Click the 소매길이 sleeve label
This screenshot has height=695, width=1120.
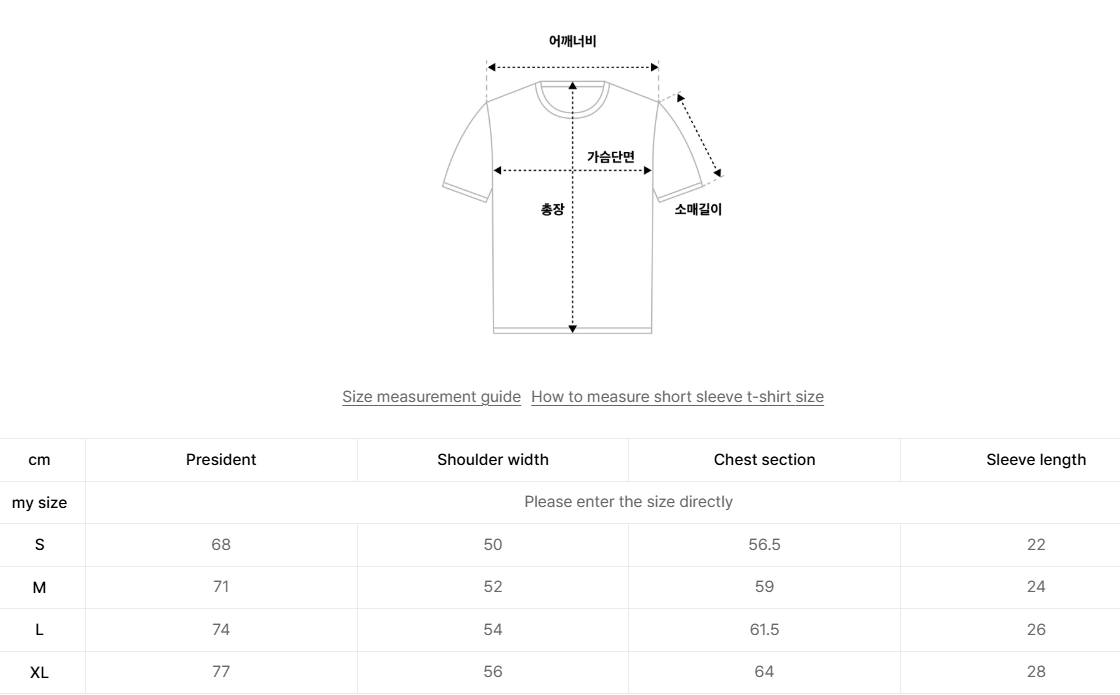click(x=698, y=209)
